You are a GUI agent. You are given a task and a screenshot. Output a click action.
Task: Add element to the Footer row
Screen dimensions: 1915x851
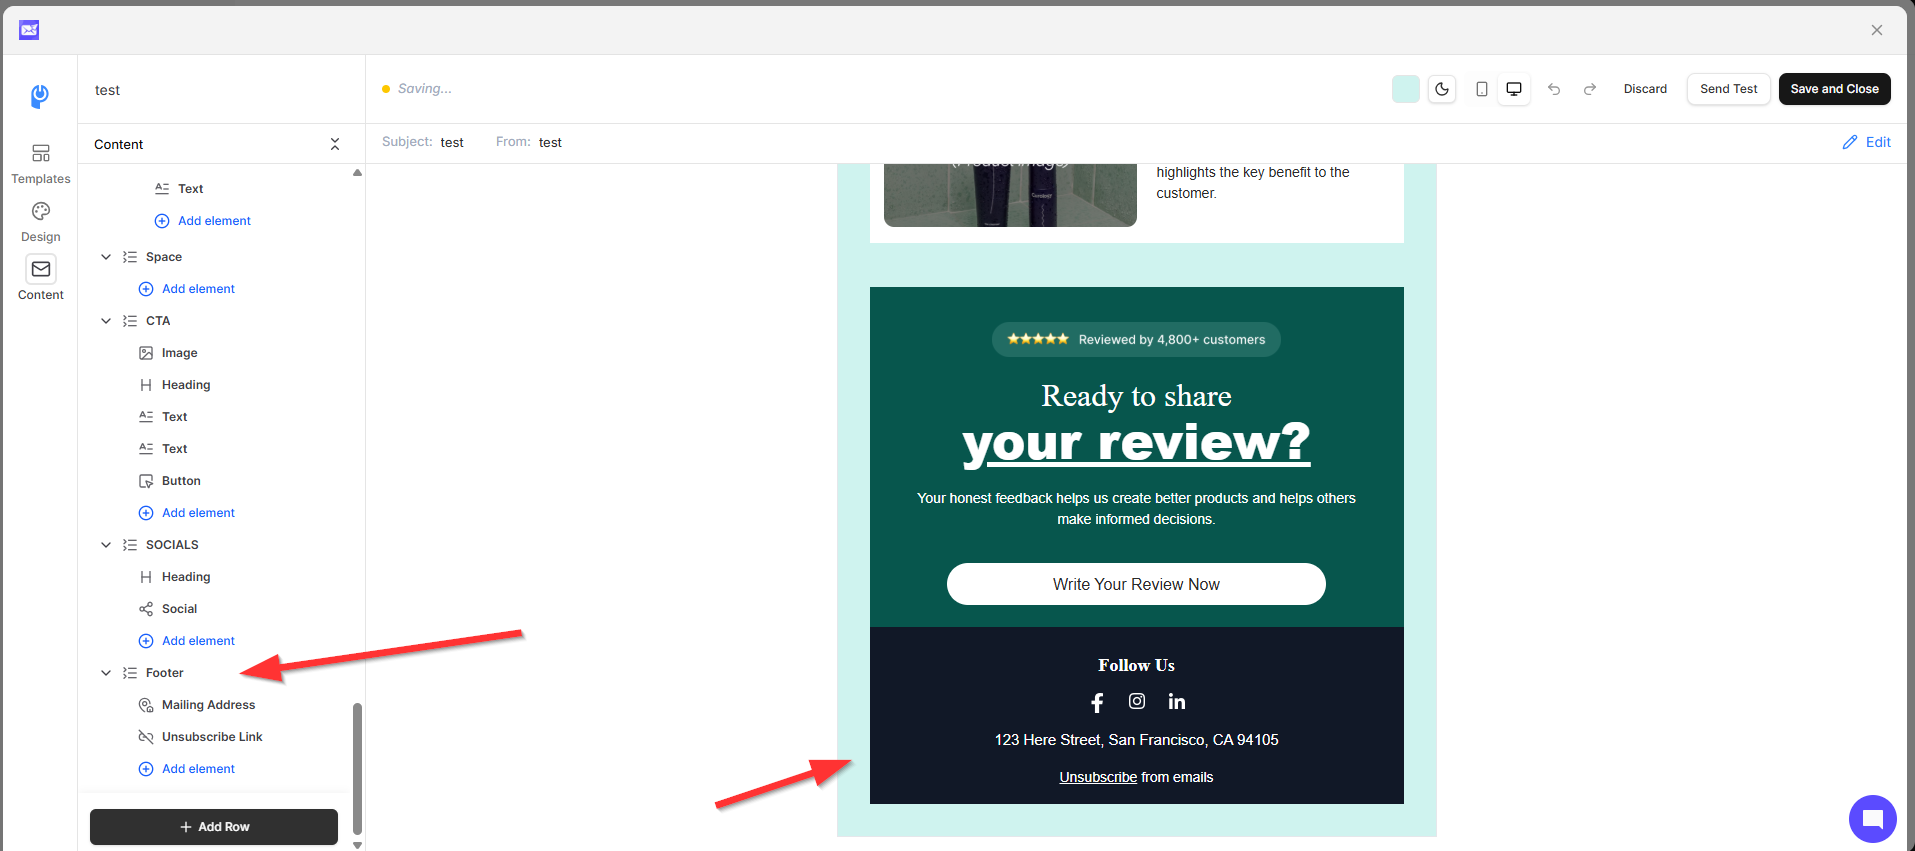point(186,769)
